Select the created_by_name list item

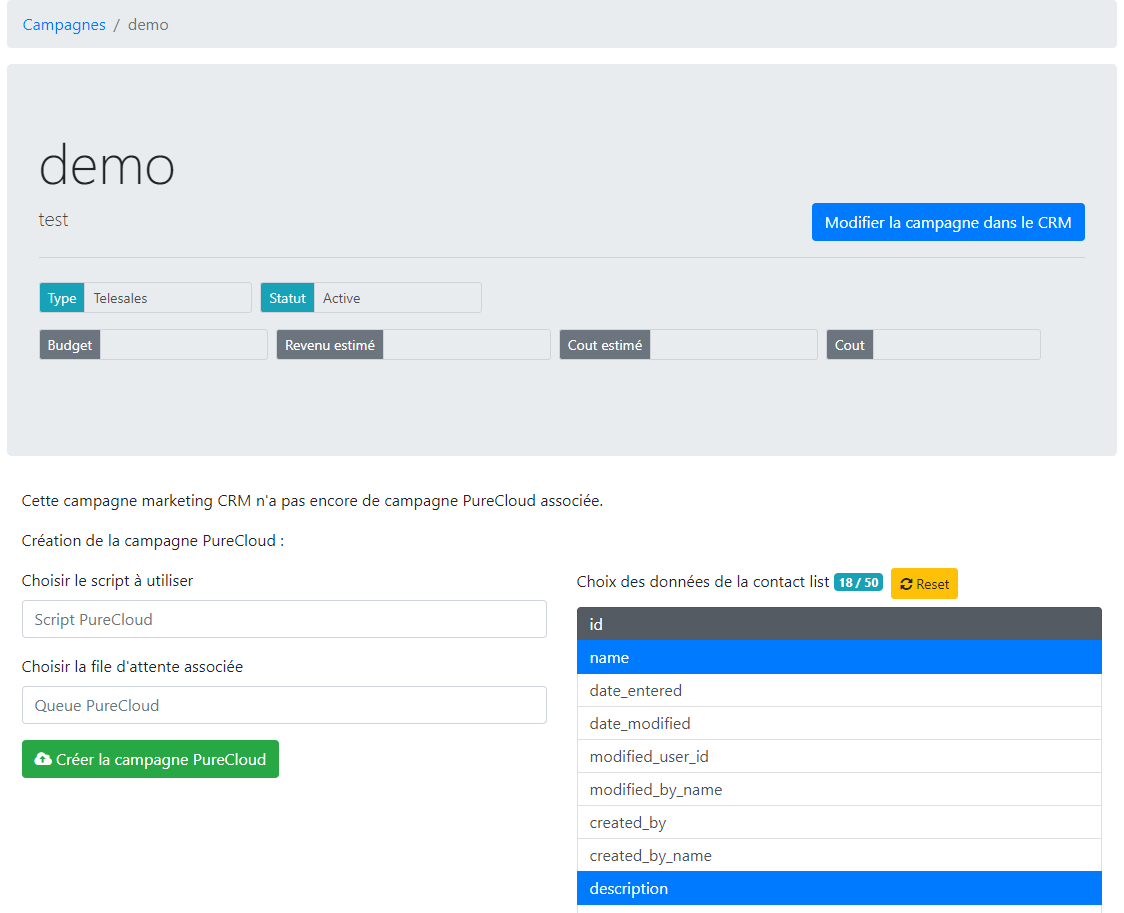(838, 856)
